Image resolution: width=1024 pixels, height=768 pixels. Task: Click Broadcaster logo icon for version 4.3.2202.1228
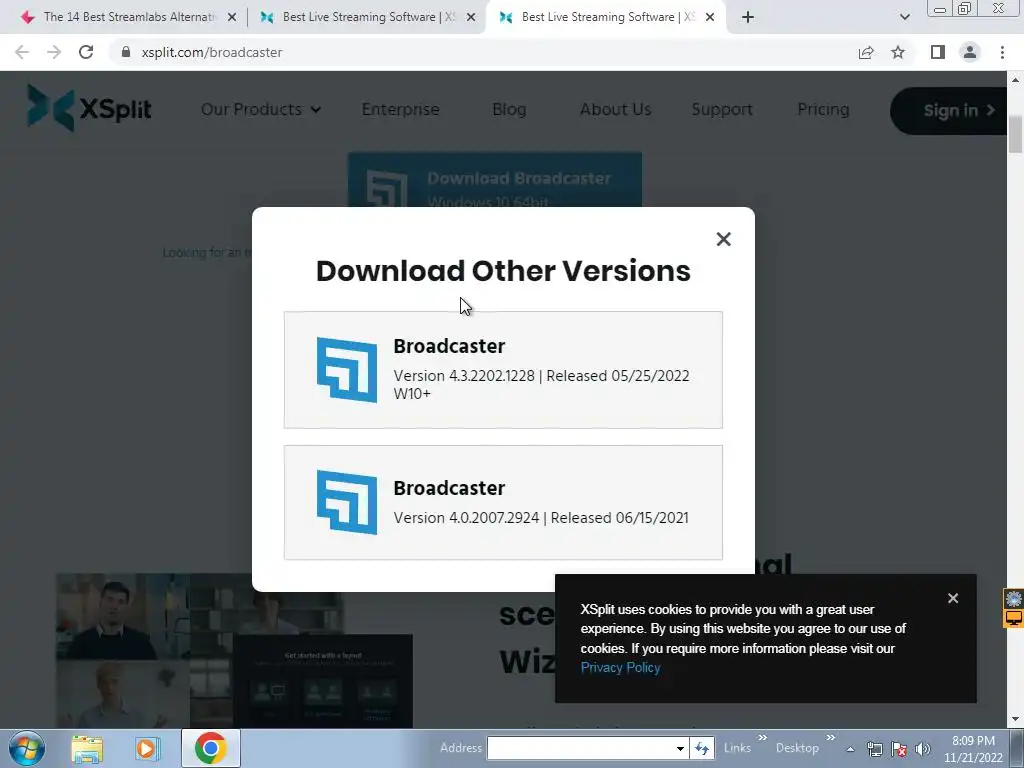(x=347, y=370)
